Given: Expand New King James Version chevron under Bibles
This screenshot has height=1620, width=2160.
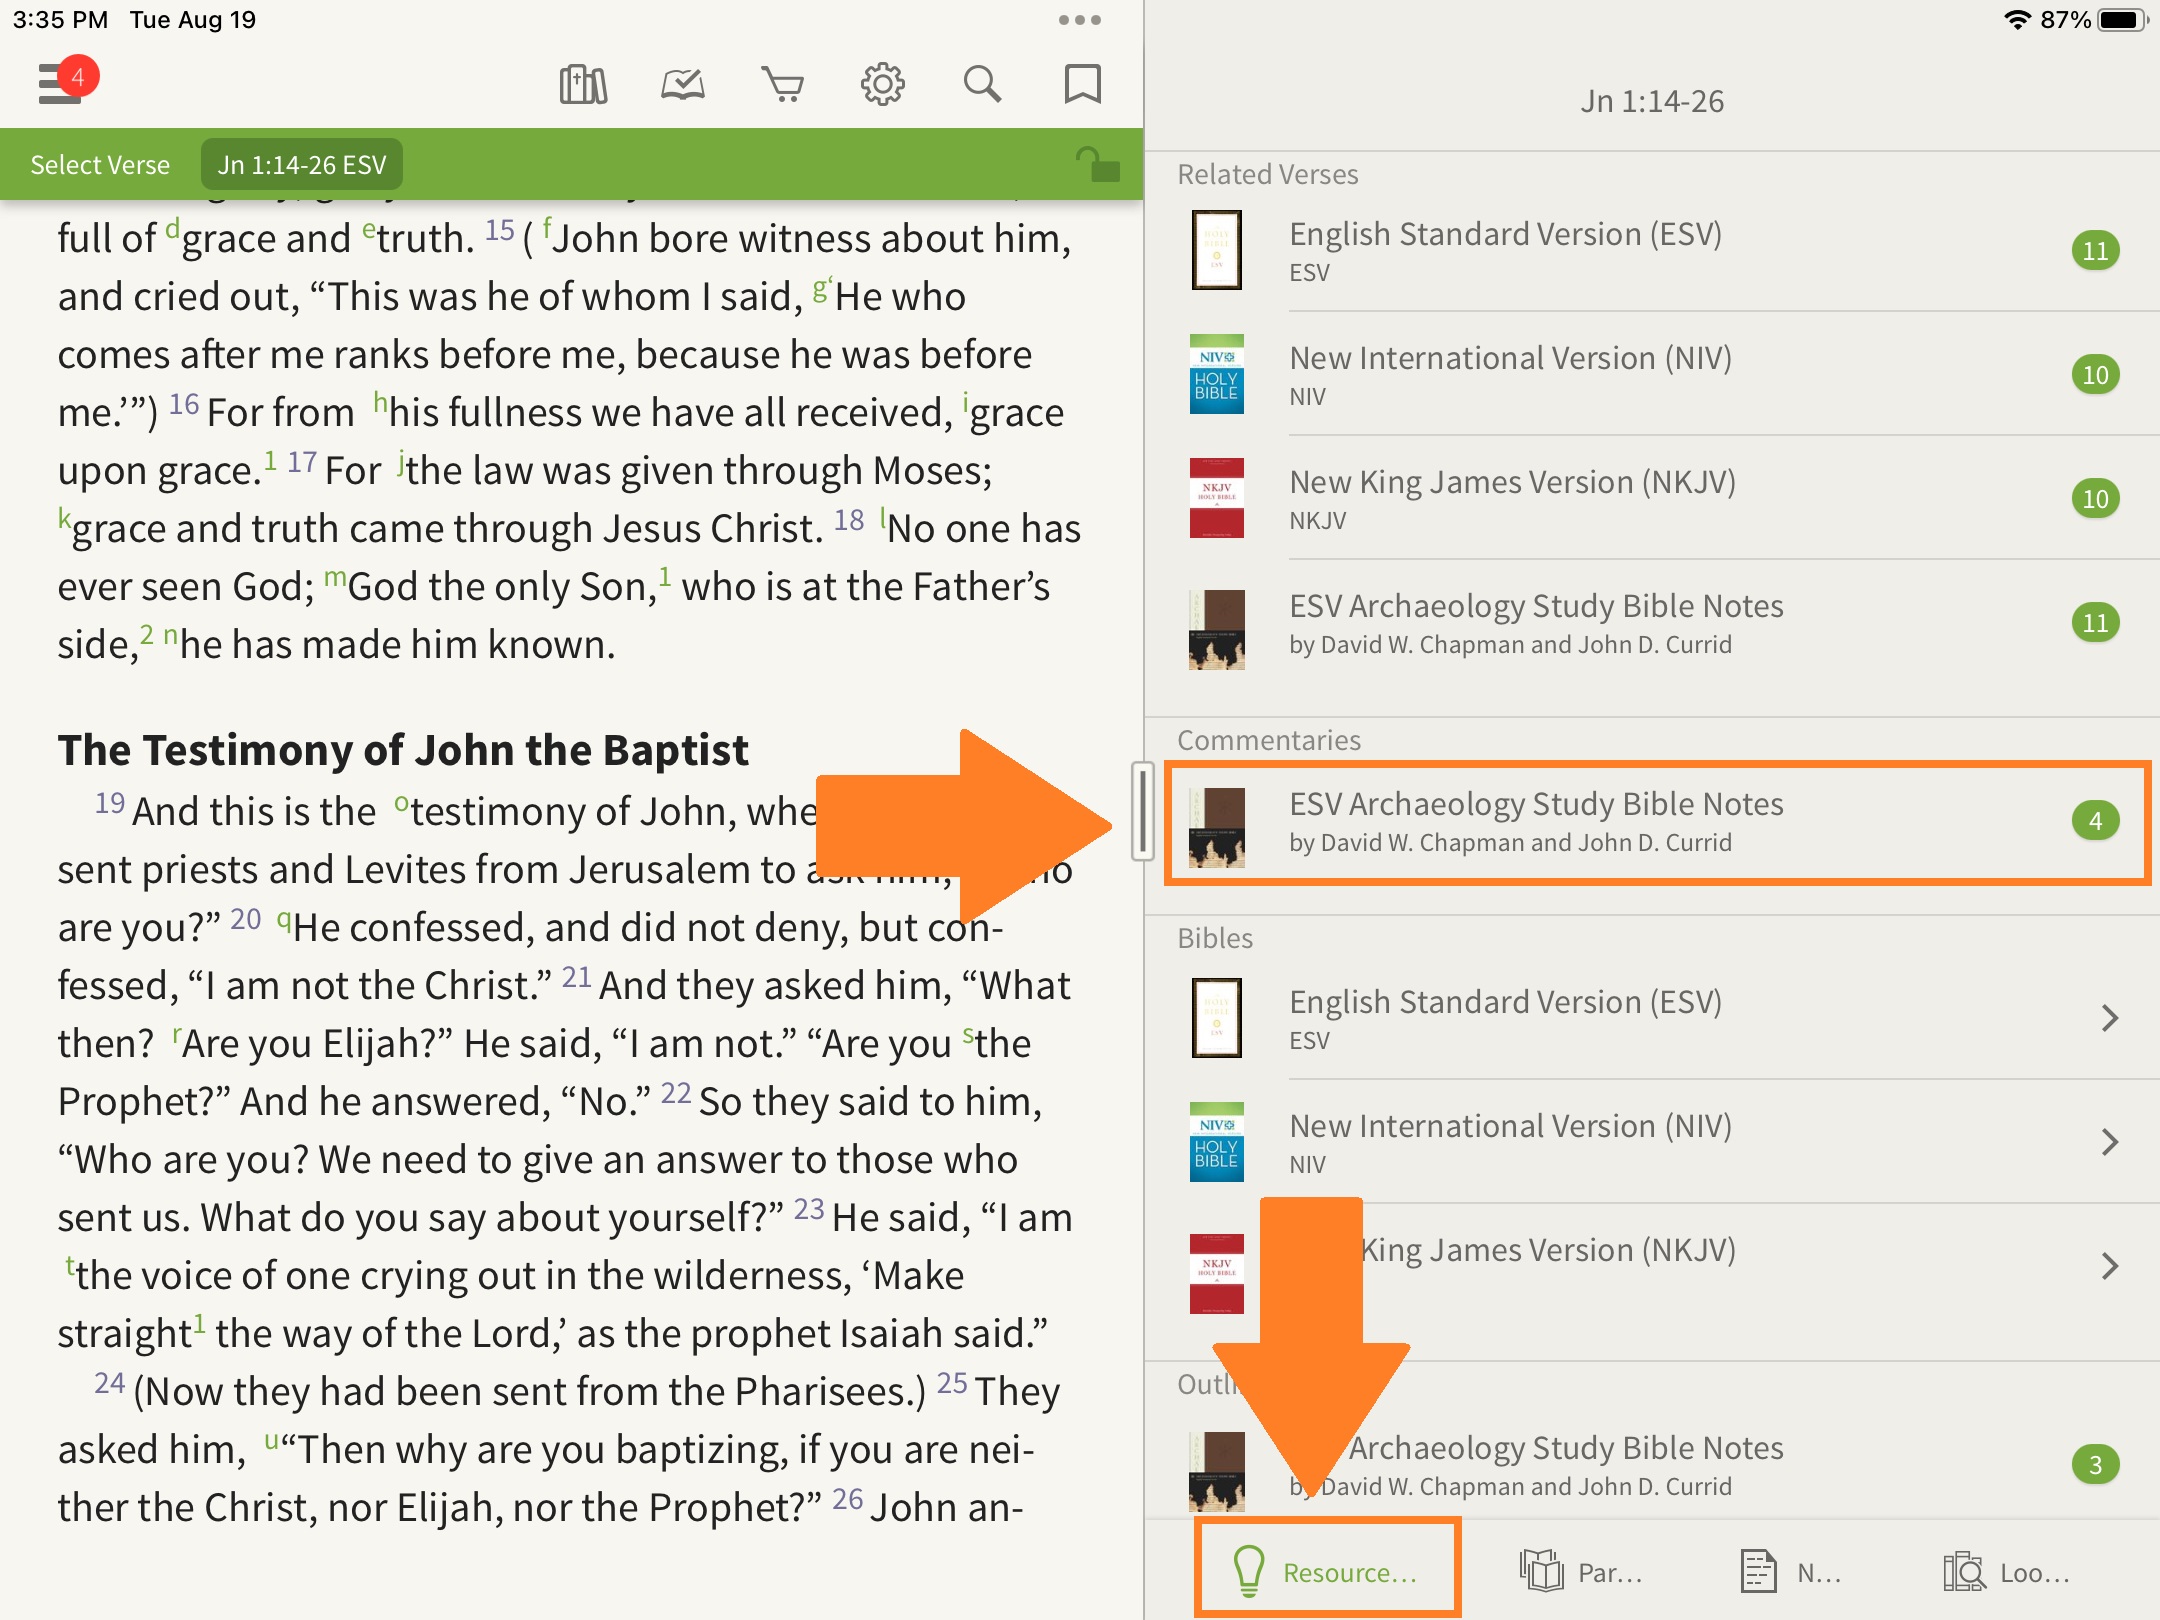Looking at the screenshot, I should pyautogui.click(x=2110, y=1266).
